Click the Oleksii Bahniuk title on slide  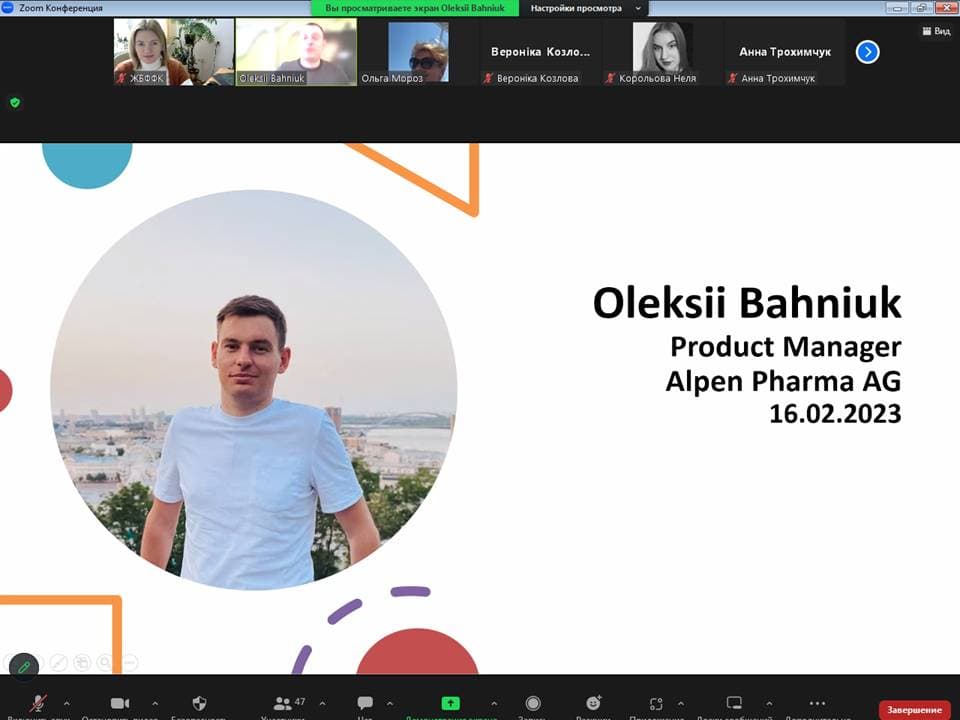coord(747,302)
